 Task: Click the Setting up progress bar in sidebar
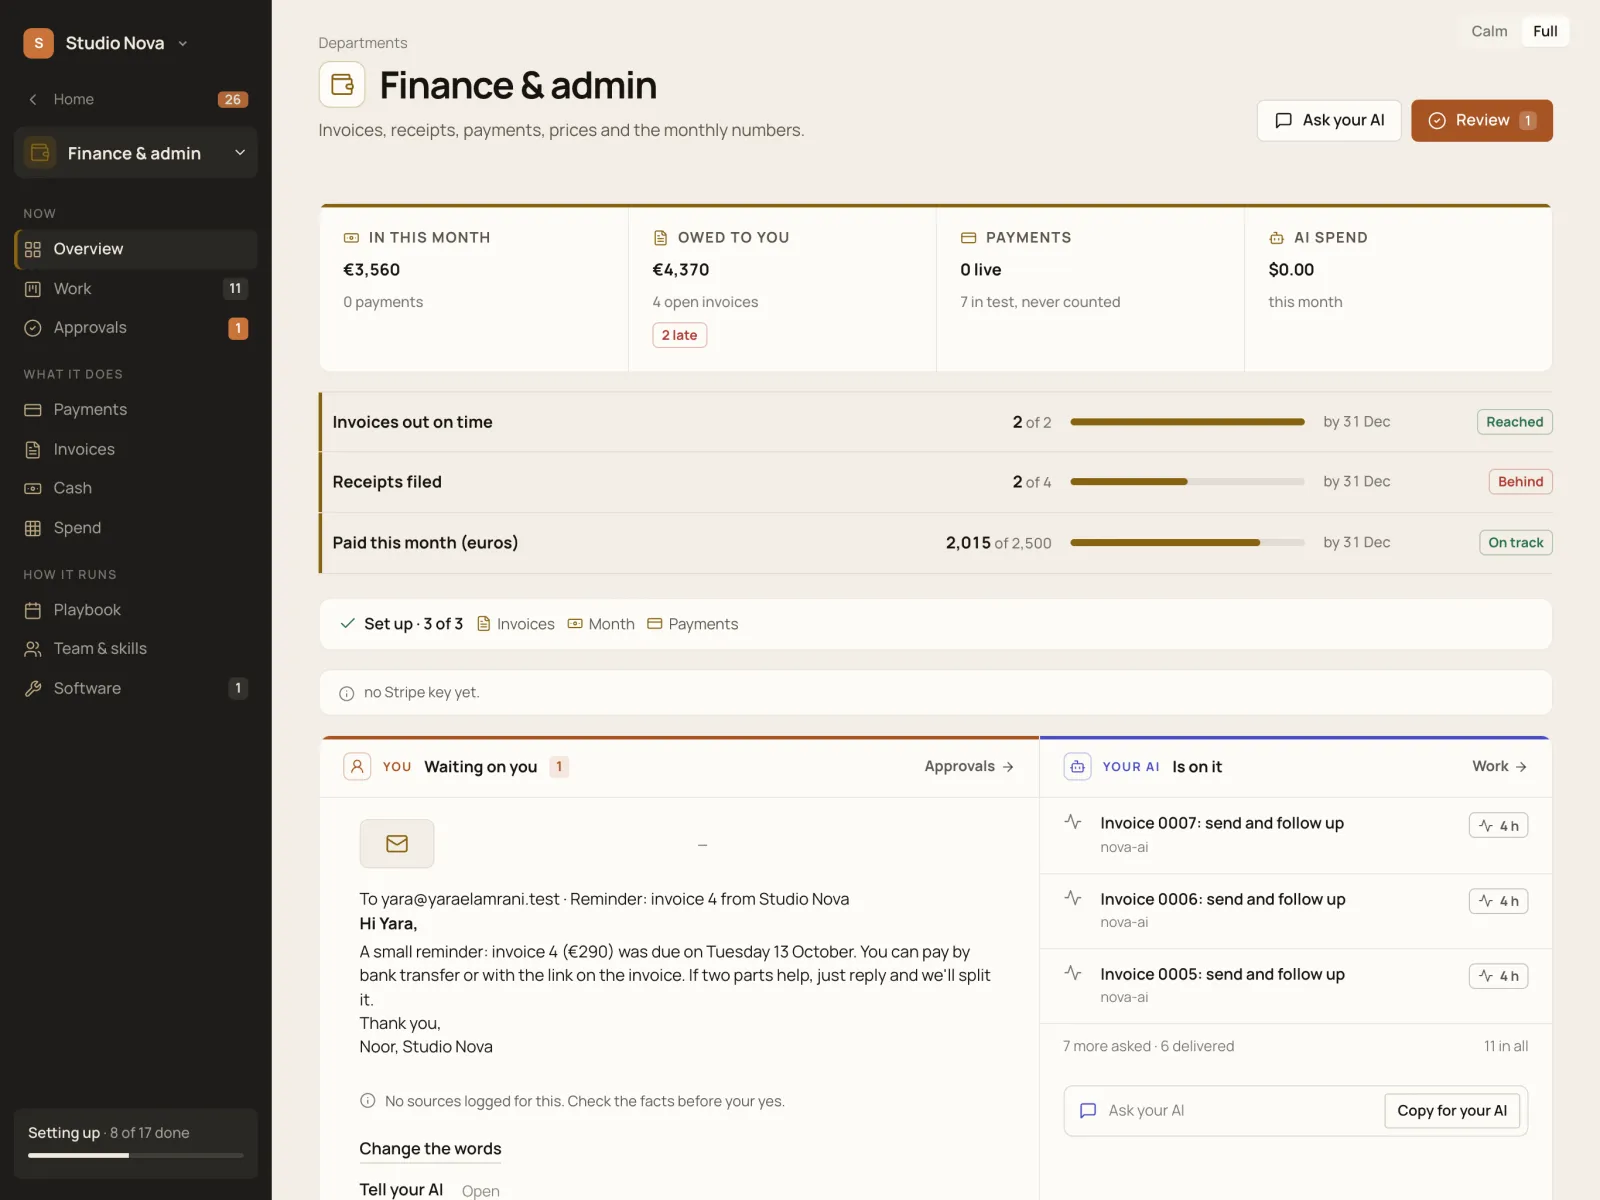point(136,1156)
